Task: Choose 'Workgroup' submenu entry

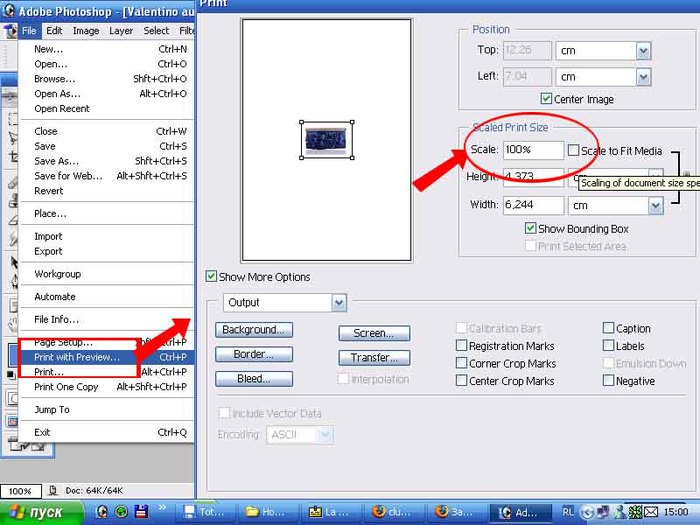Action: click(107, 274)
